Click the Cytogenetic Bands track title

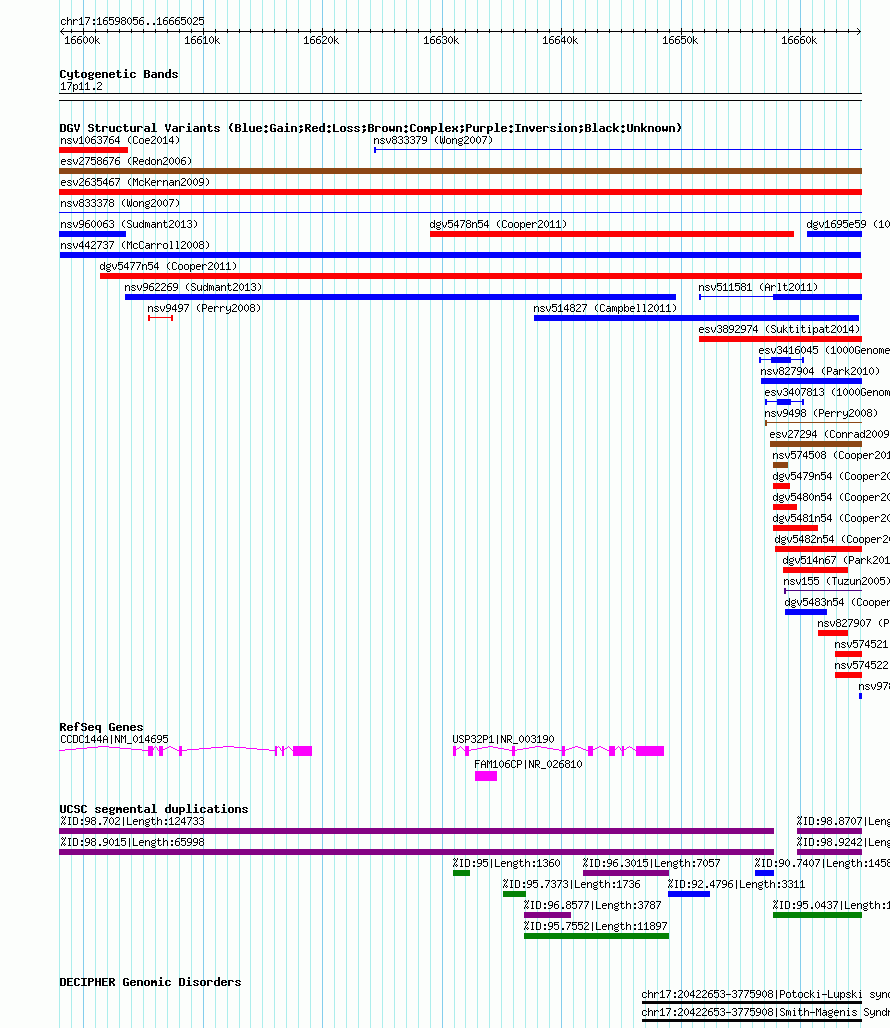(119, 74)
